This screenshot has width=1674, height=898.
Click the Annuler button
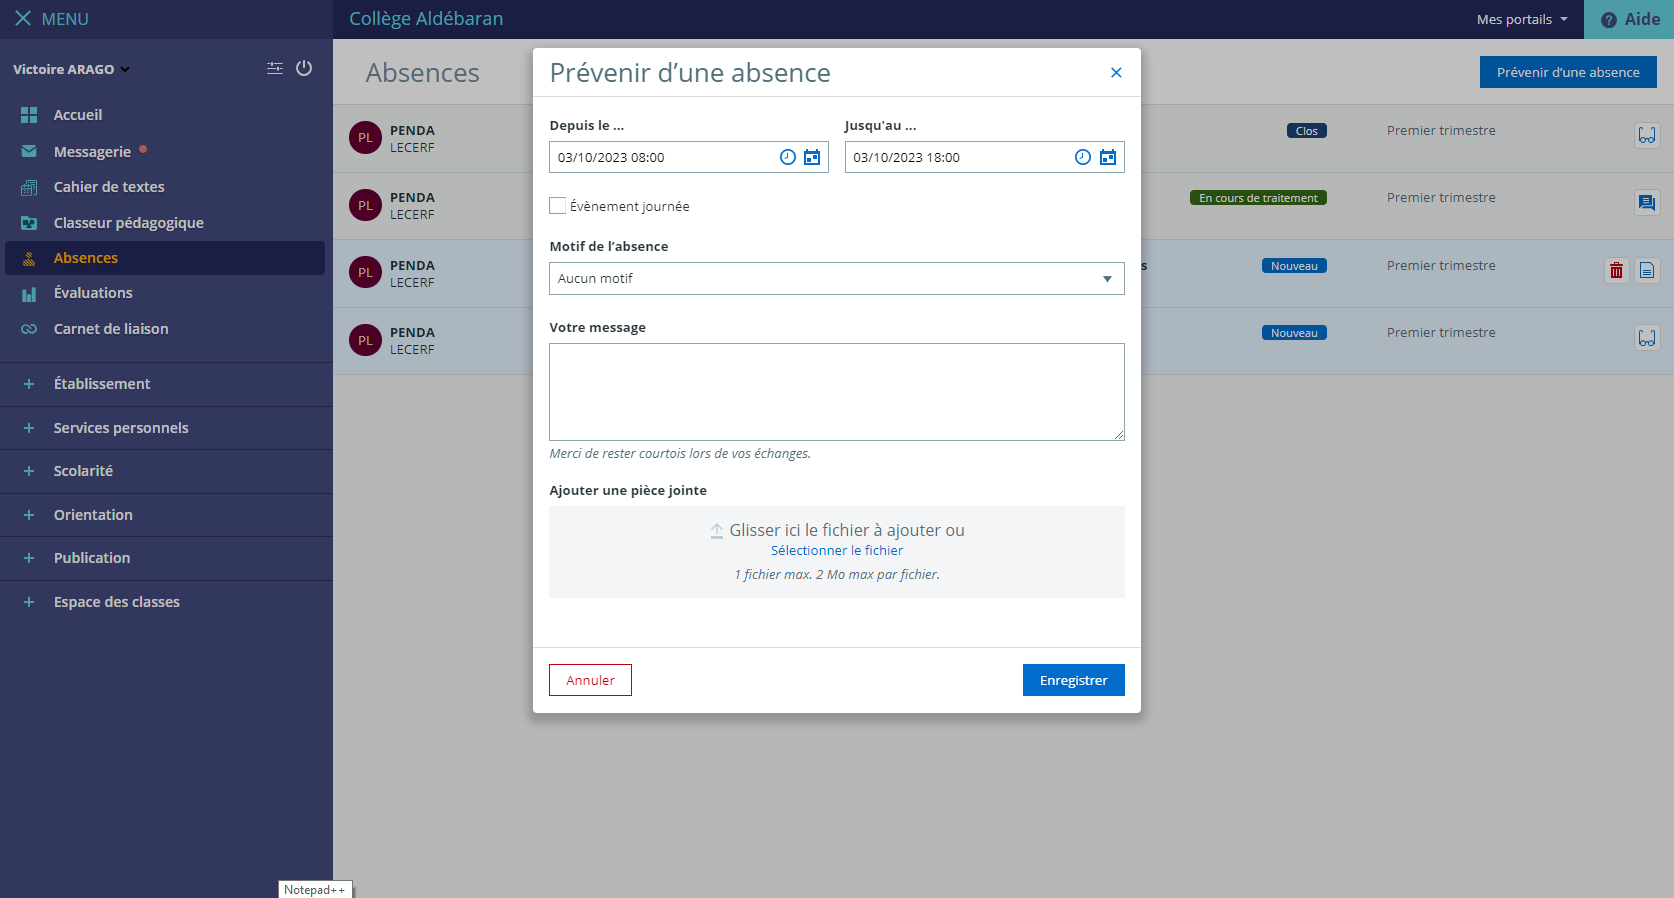pyautogui.click(x=590, y=680)
